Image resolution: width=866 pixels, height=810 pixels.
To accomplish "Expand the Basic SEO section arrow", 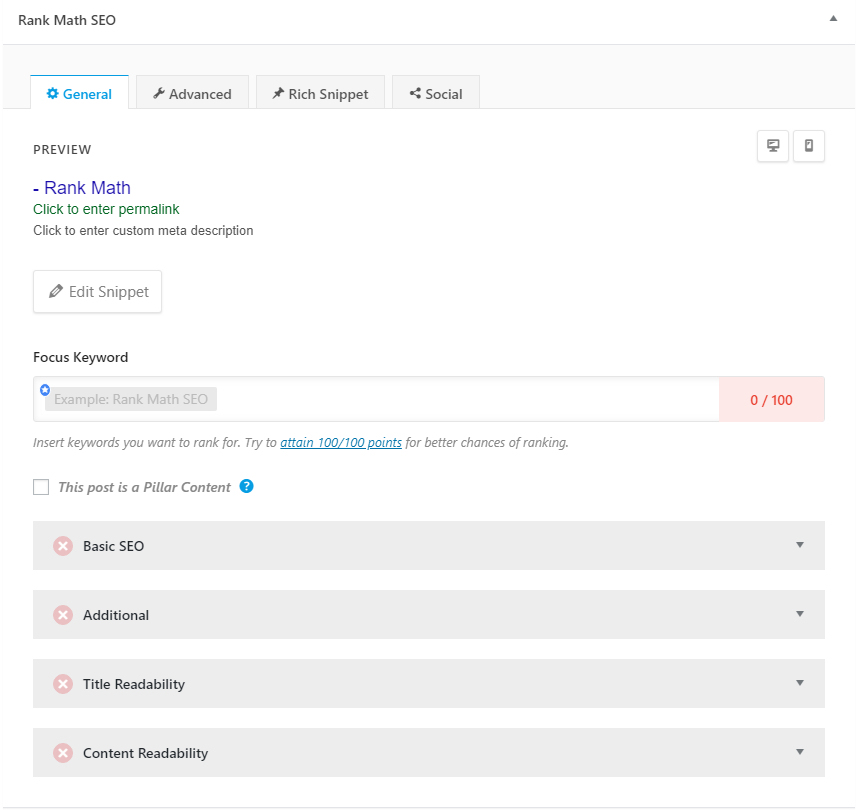I will (800, 545).
